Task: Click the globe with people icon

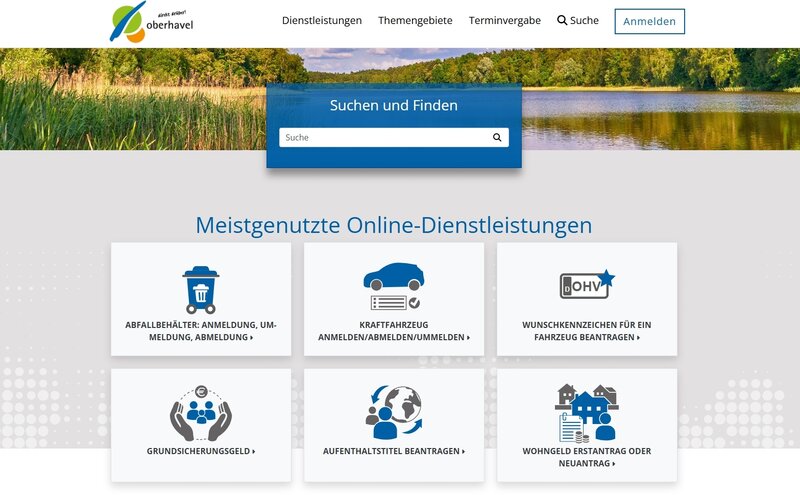Action: pyautogui.click(x=394, y=412)
